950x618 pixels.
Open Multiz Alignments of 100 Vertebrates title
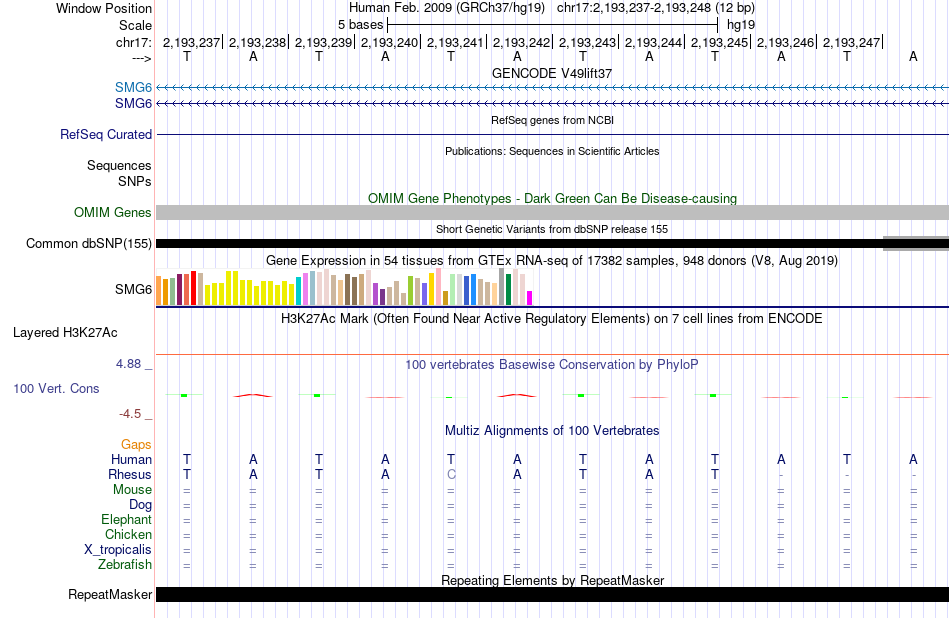coord(552,430)
